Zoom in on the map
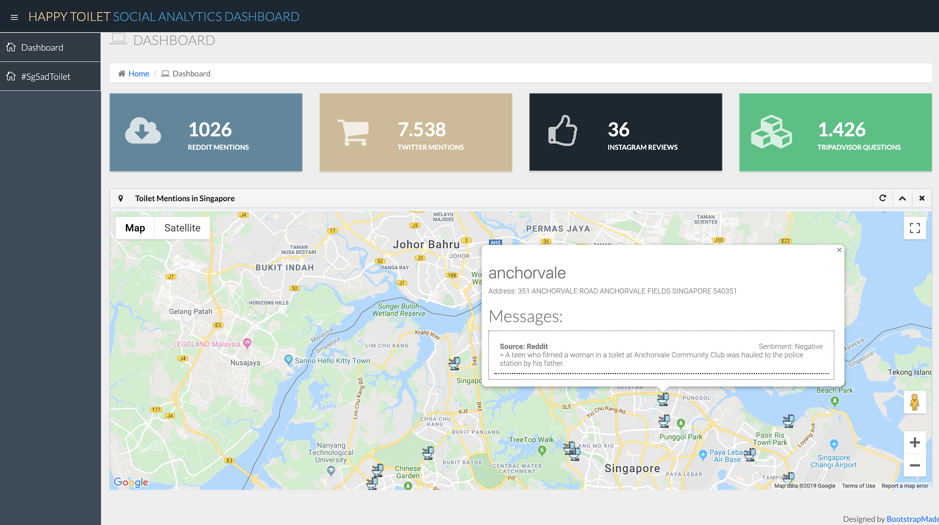This screenshot has height=525, width=939. click(914, 442)
